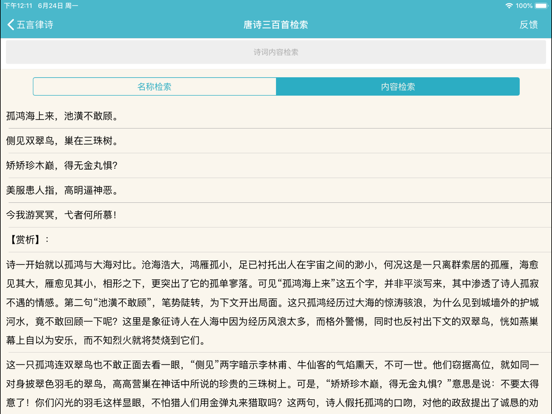Tap the status bar time 下午12:11
The height and width of the screenshot is (414, 552).
click(18, 6)
